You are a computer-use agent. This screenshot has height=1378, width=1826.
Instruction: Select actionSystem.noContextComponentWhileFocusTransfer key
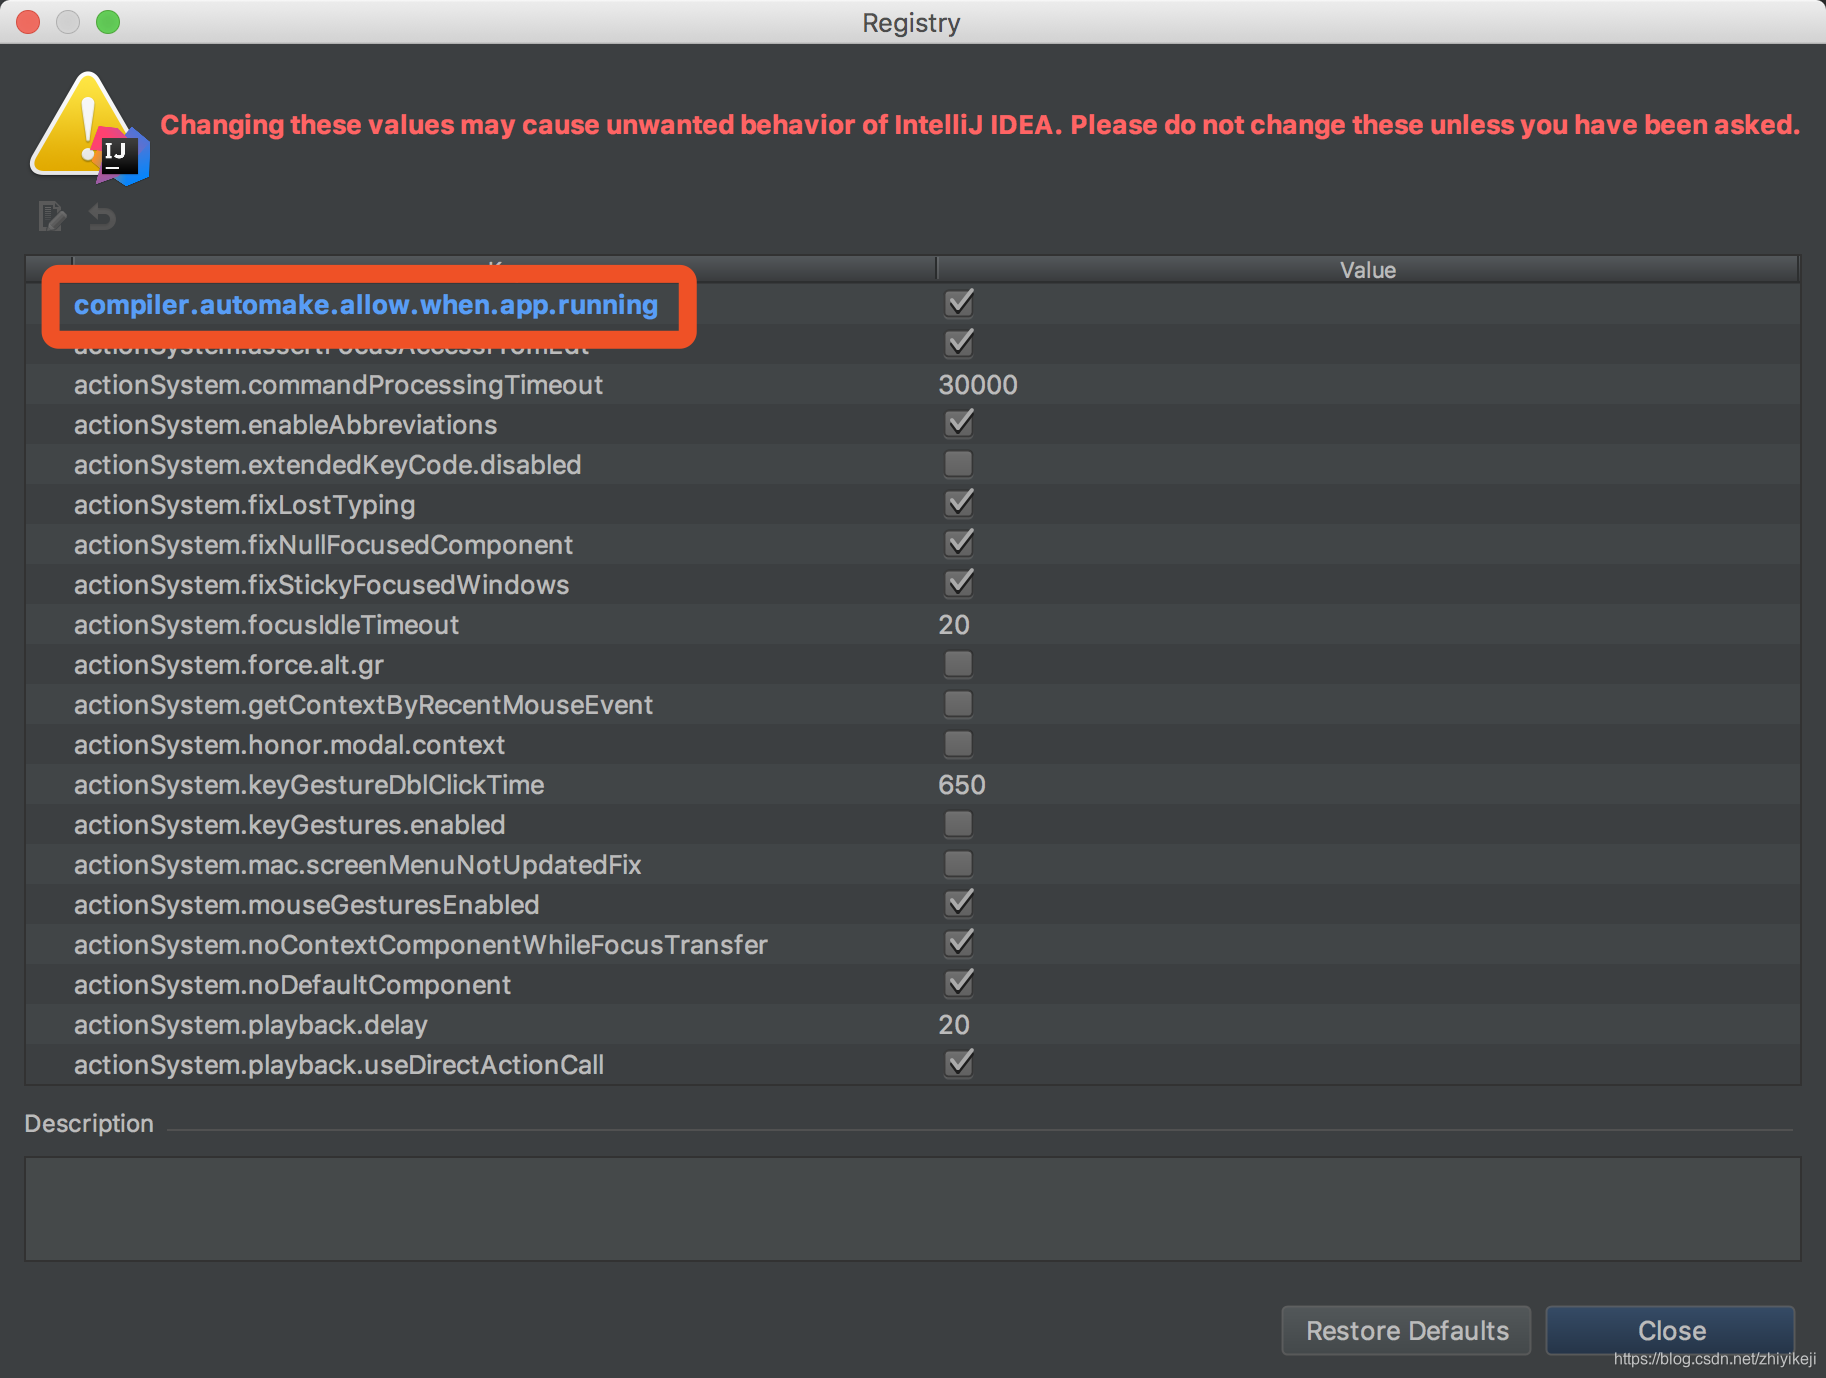coord(420,945)
